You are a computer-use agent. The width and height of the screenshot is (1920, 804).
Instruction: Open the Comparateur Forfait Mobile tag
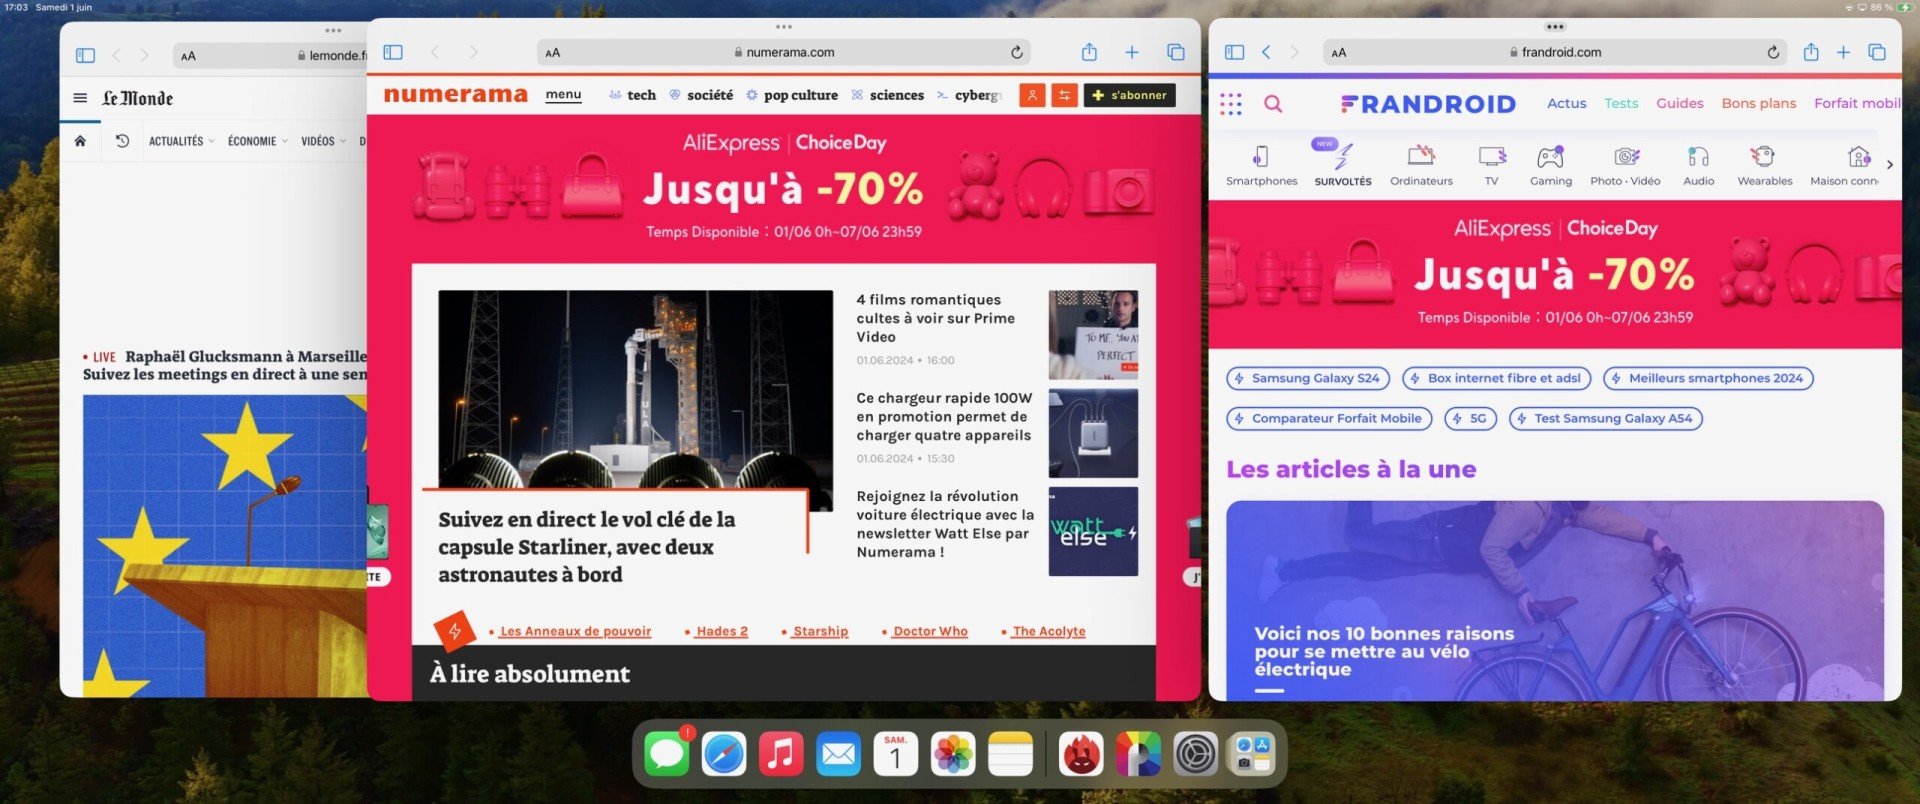point(1329,418)
